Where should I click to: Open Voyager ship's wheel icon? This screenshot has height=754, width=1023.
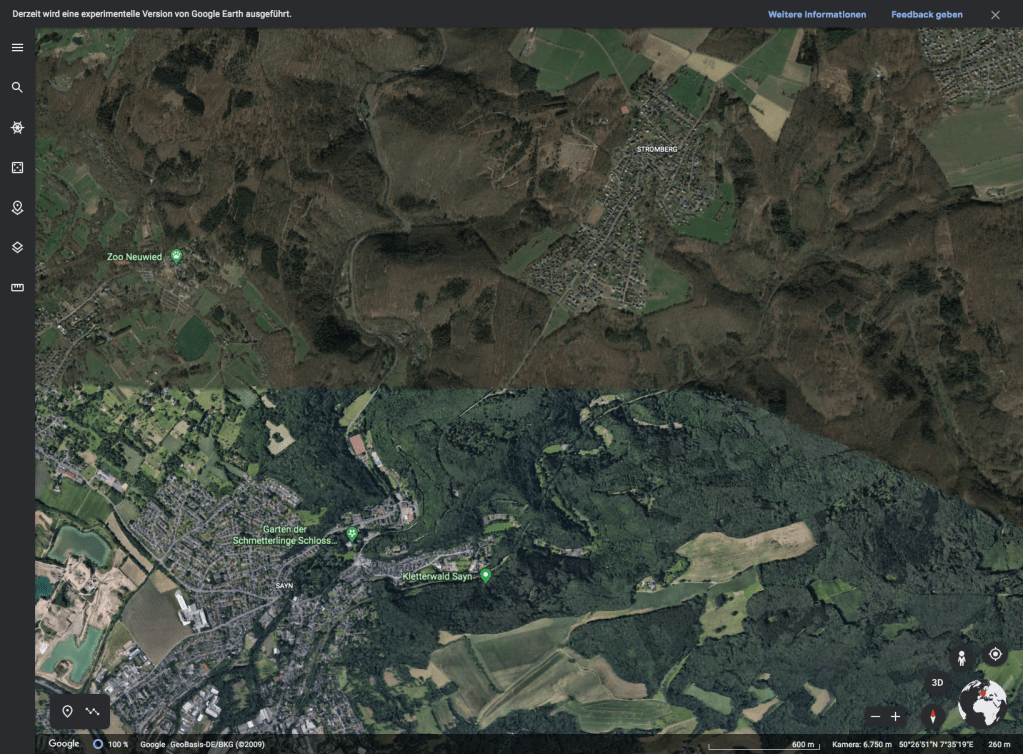tap(17, 128)
